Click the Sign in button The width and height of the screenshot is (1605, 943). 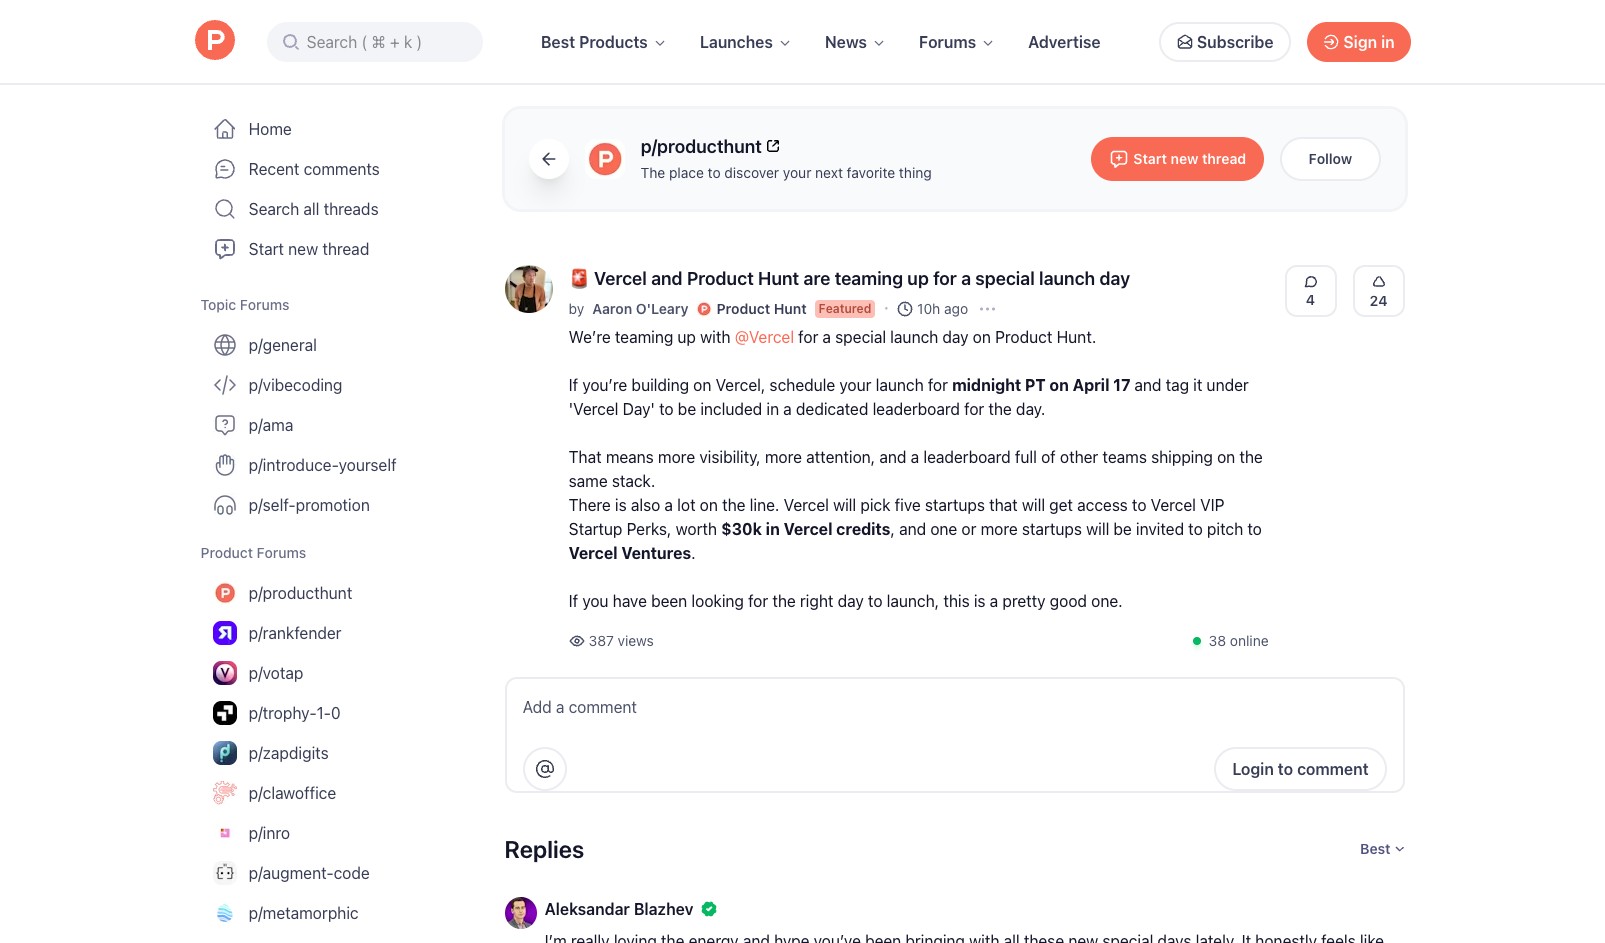[x=1359, y=42]
